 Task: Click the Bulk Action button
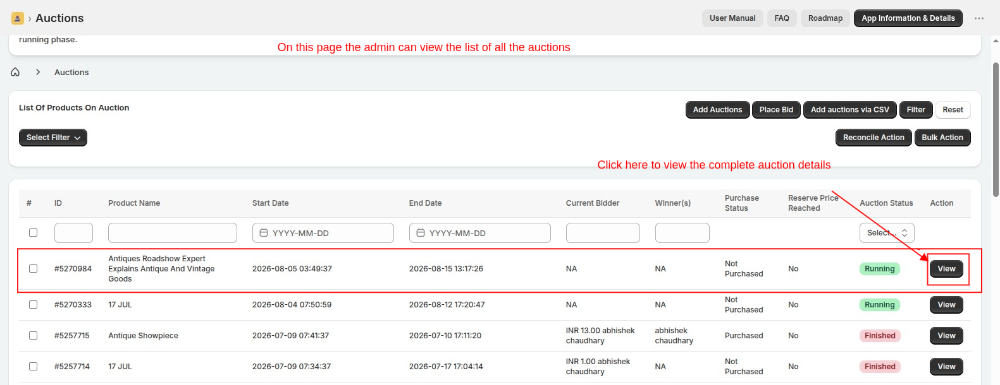(942, 137)
